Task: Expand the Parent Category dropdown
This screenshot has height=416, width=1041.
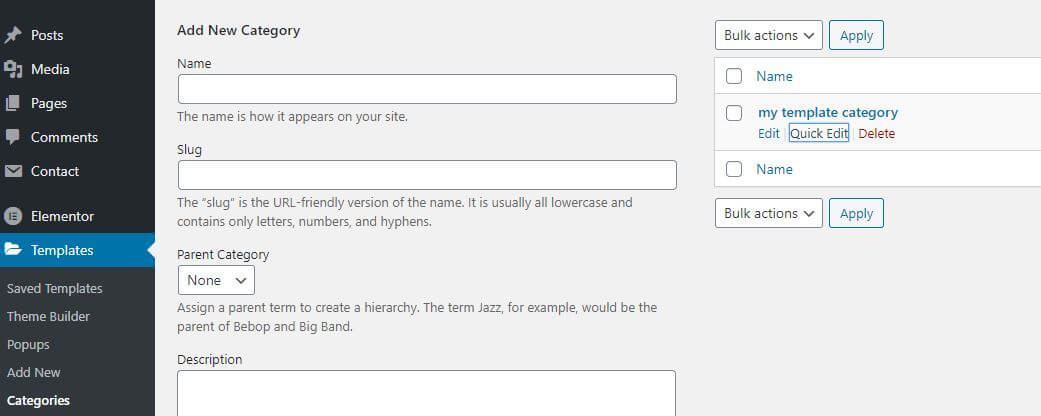Action: click(x=216, y=280)
